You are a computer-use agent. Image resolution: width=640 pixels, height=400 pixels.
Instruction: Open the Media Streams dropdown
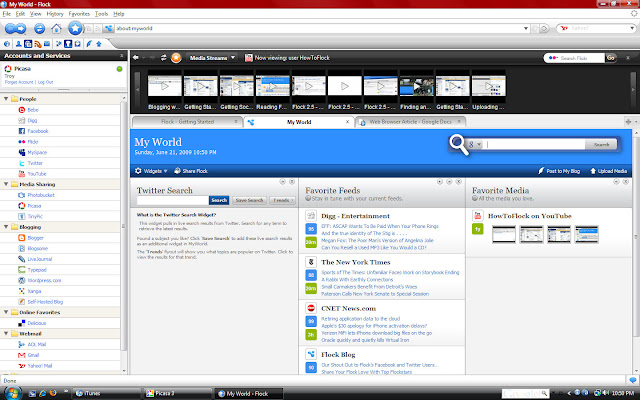212,58
